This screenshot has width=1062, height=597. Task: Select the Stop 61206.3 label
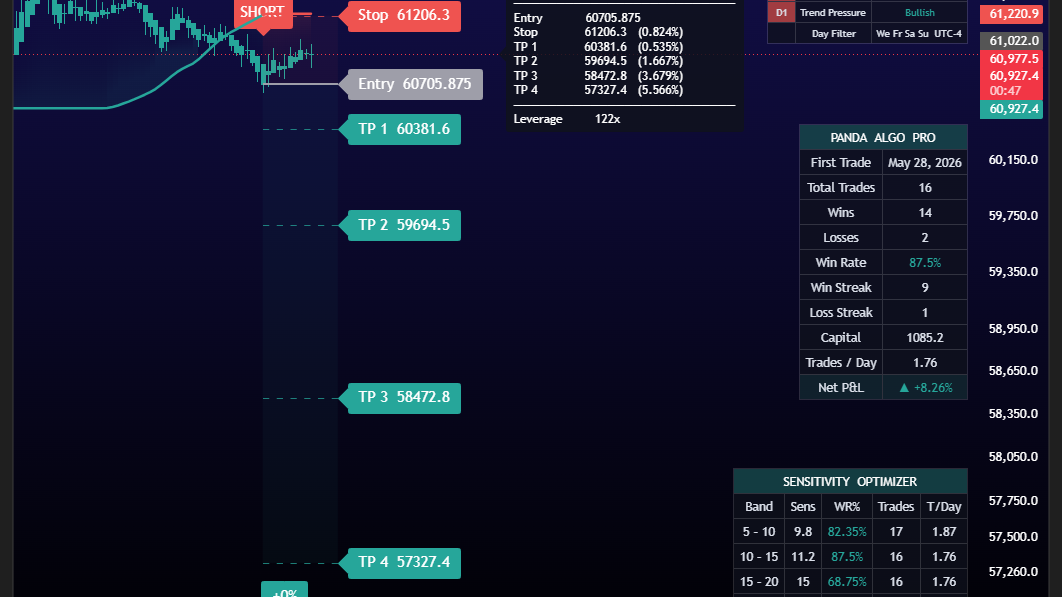coord(404,16)
